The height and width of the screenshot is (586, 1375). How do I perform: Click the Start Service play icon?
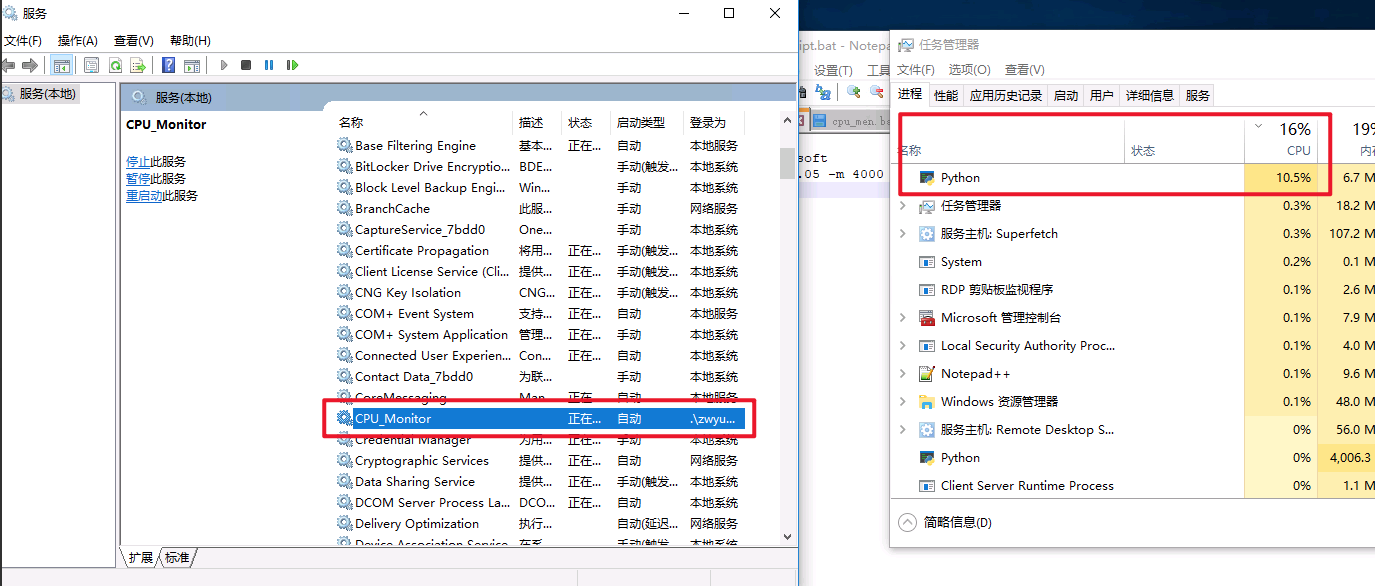click(x=224, y=65)
